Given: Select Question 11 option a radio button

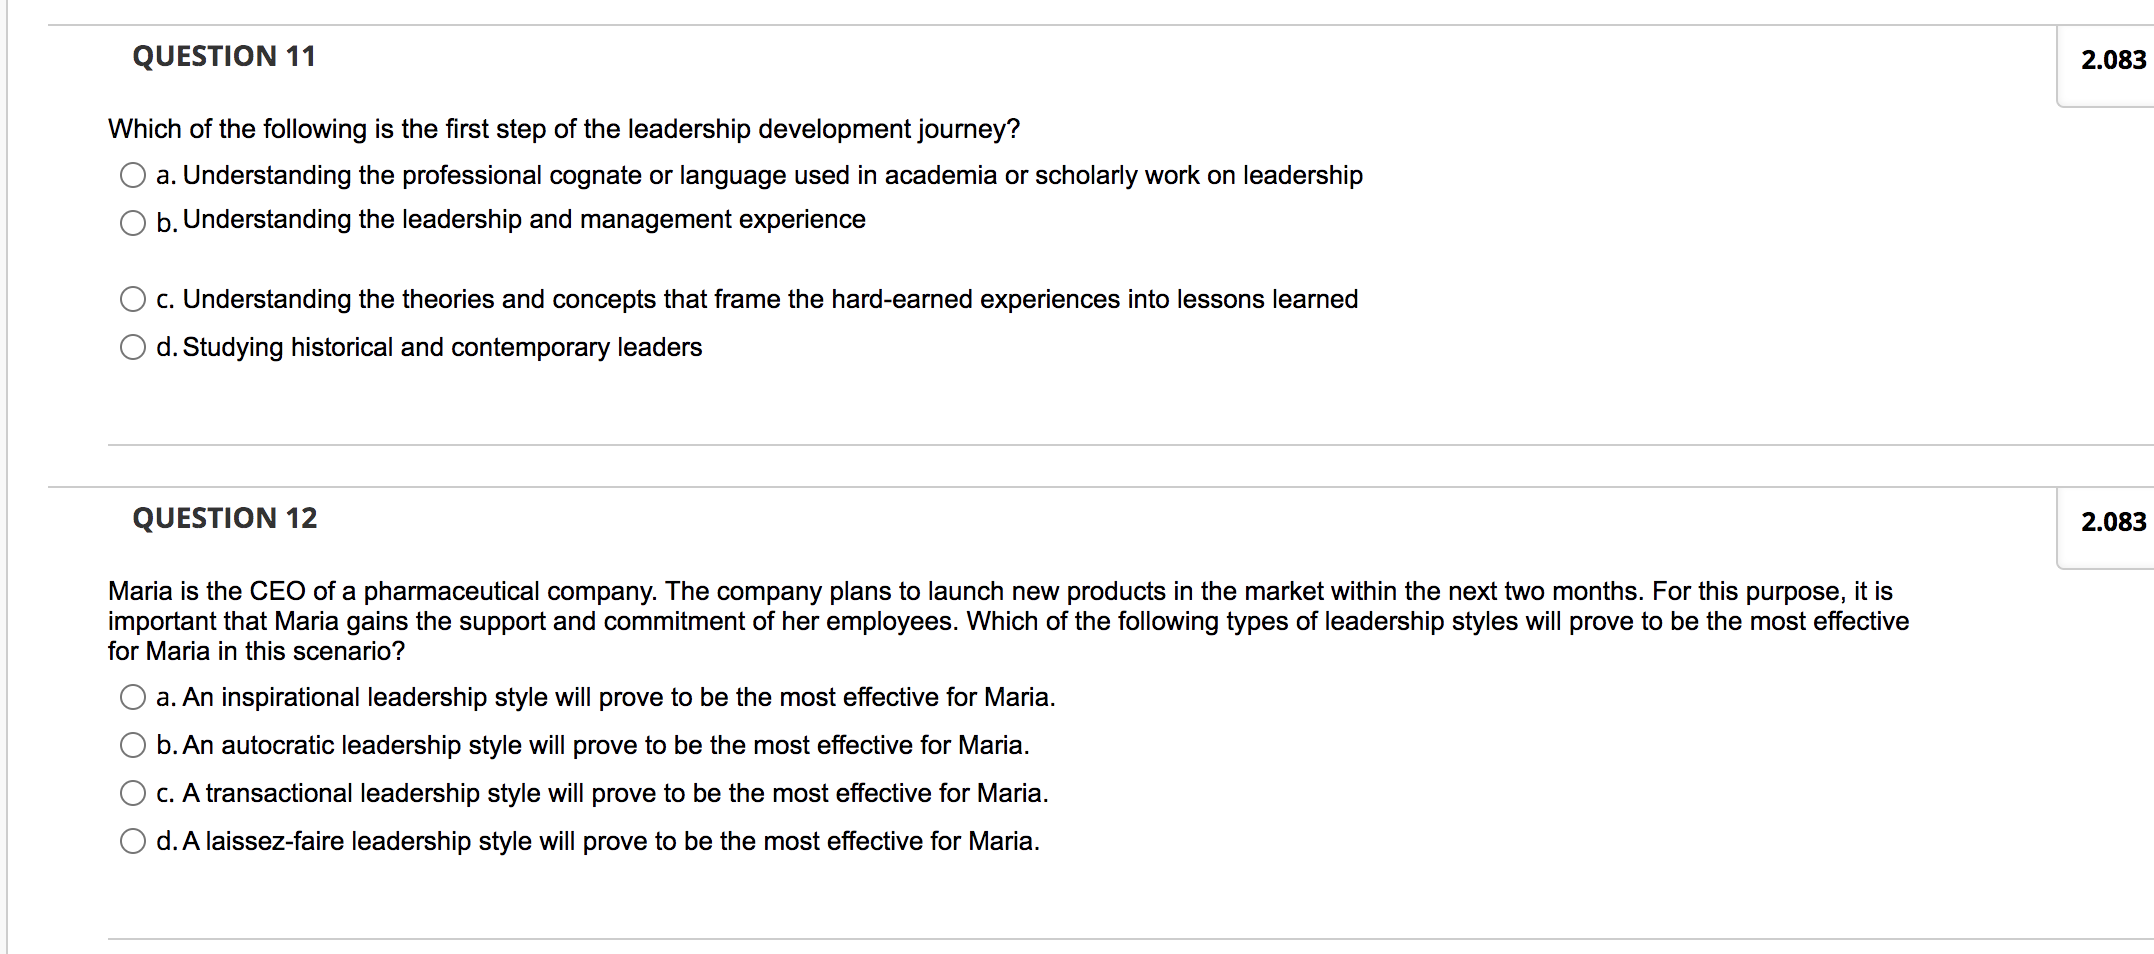Looking at the screenshot, I should (133, 176).
